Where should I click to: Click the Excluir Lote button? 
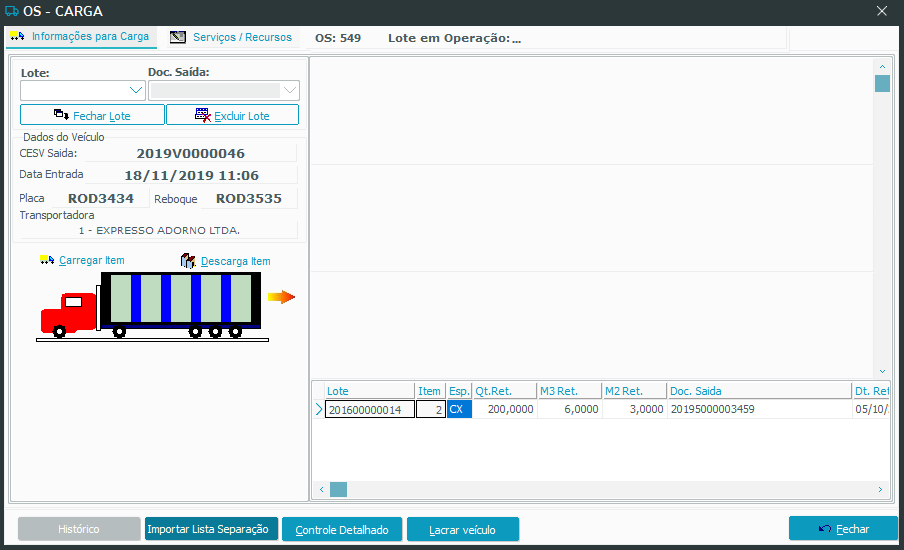coord(232,115)
